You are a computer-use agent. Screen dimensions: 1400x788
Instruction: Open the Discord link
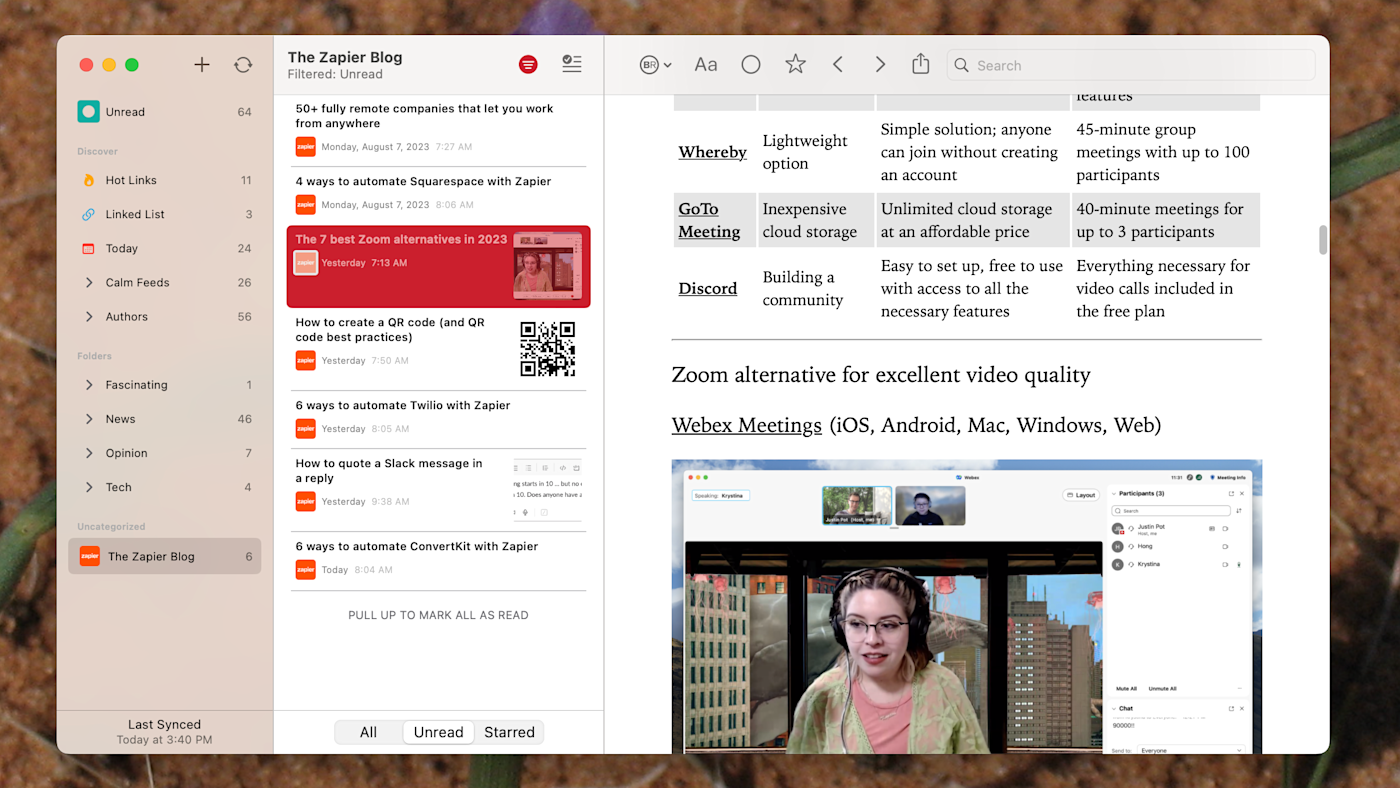click(707, 288)
